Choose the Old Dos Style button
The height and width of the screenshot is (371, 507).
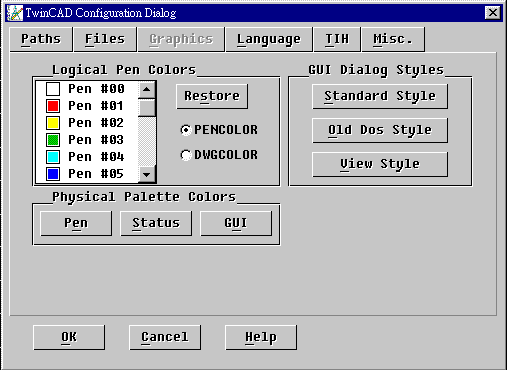click(380, 130)
